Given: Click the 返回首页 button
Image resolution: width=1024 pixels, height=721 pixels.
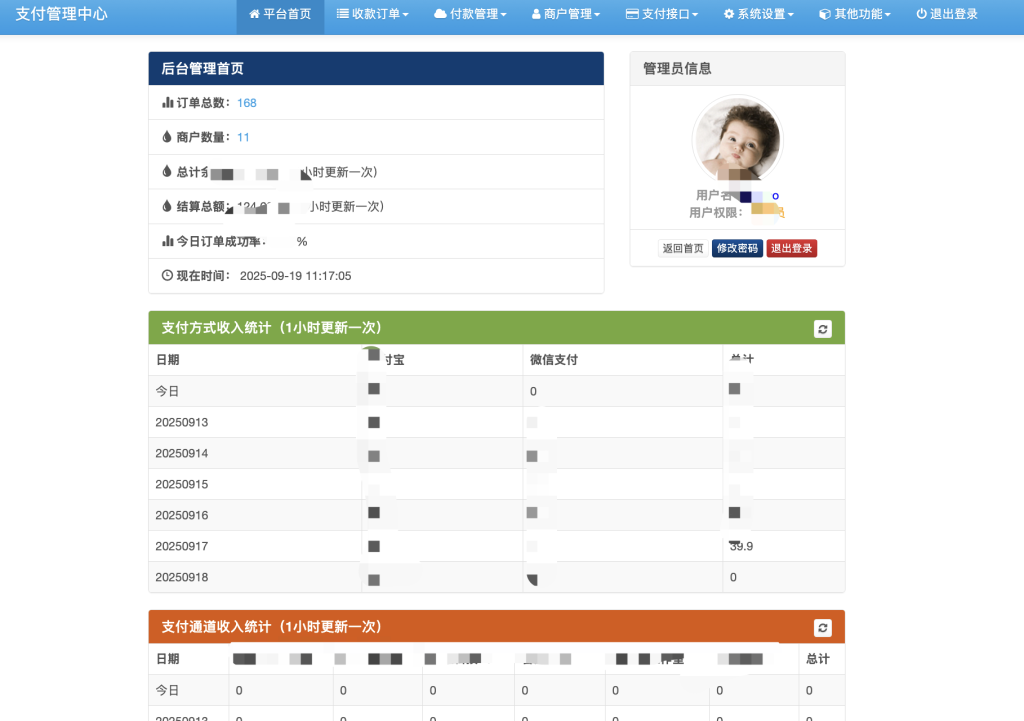Looking at the screenshot, I should pyautogui.click(x=683, y=248).
